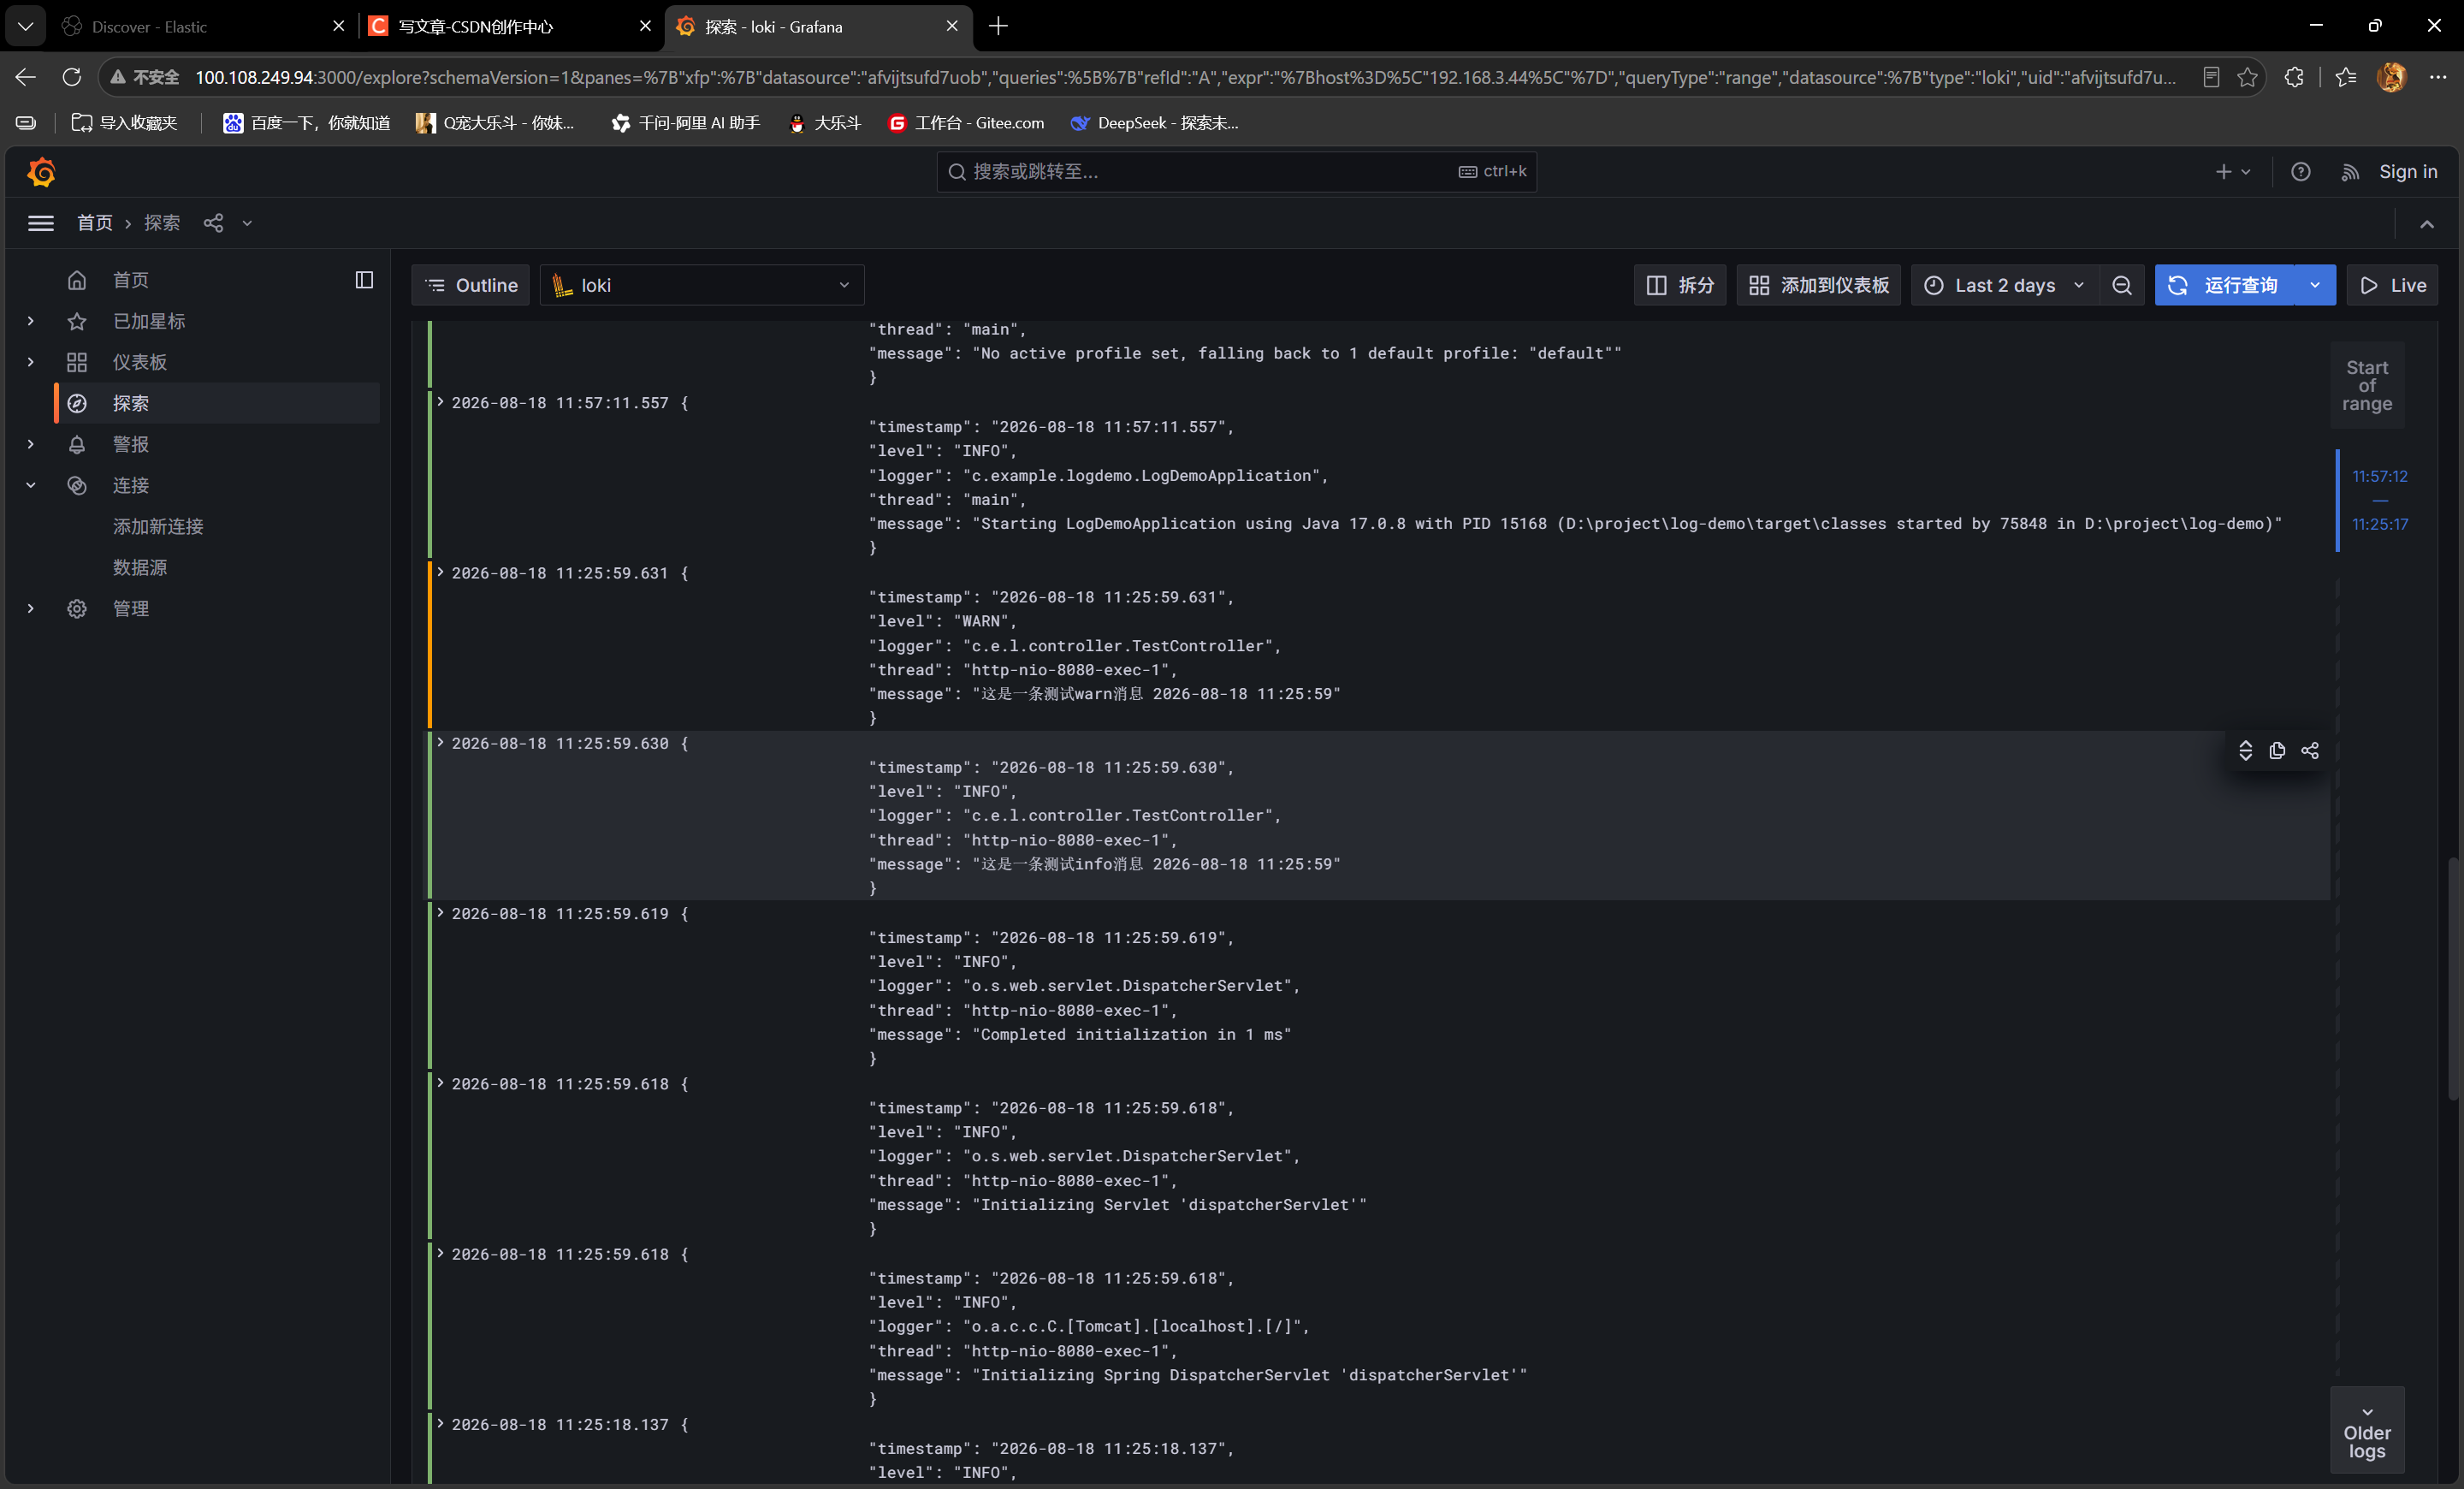The width and height of the screenshot is (2464, 1489).
Task: Expand log entry 11:25:59.619
Action: pos(440,912)
